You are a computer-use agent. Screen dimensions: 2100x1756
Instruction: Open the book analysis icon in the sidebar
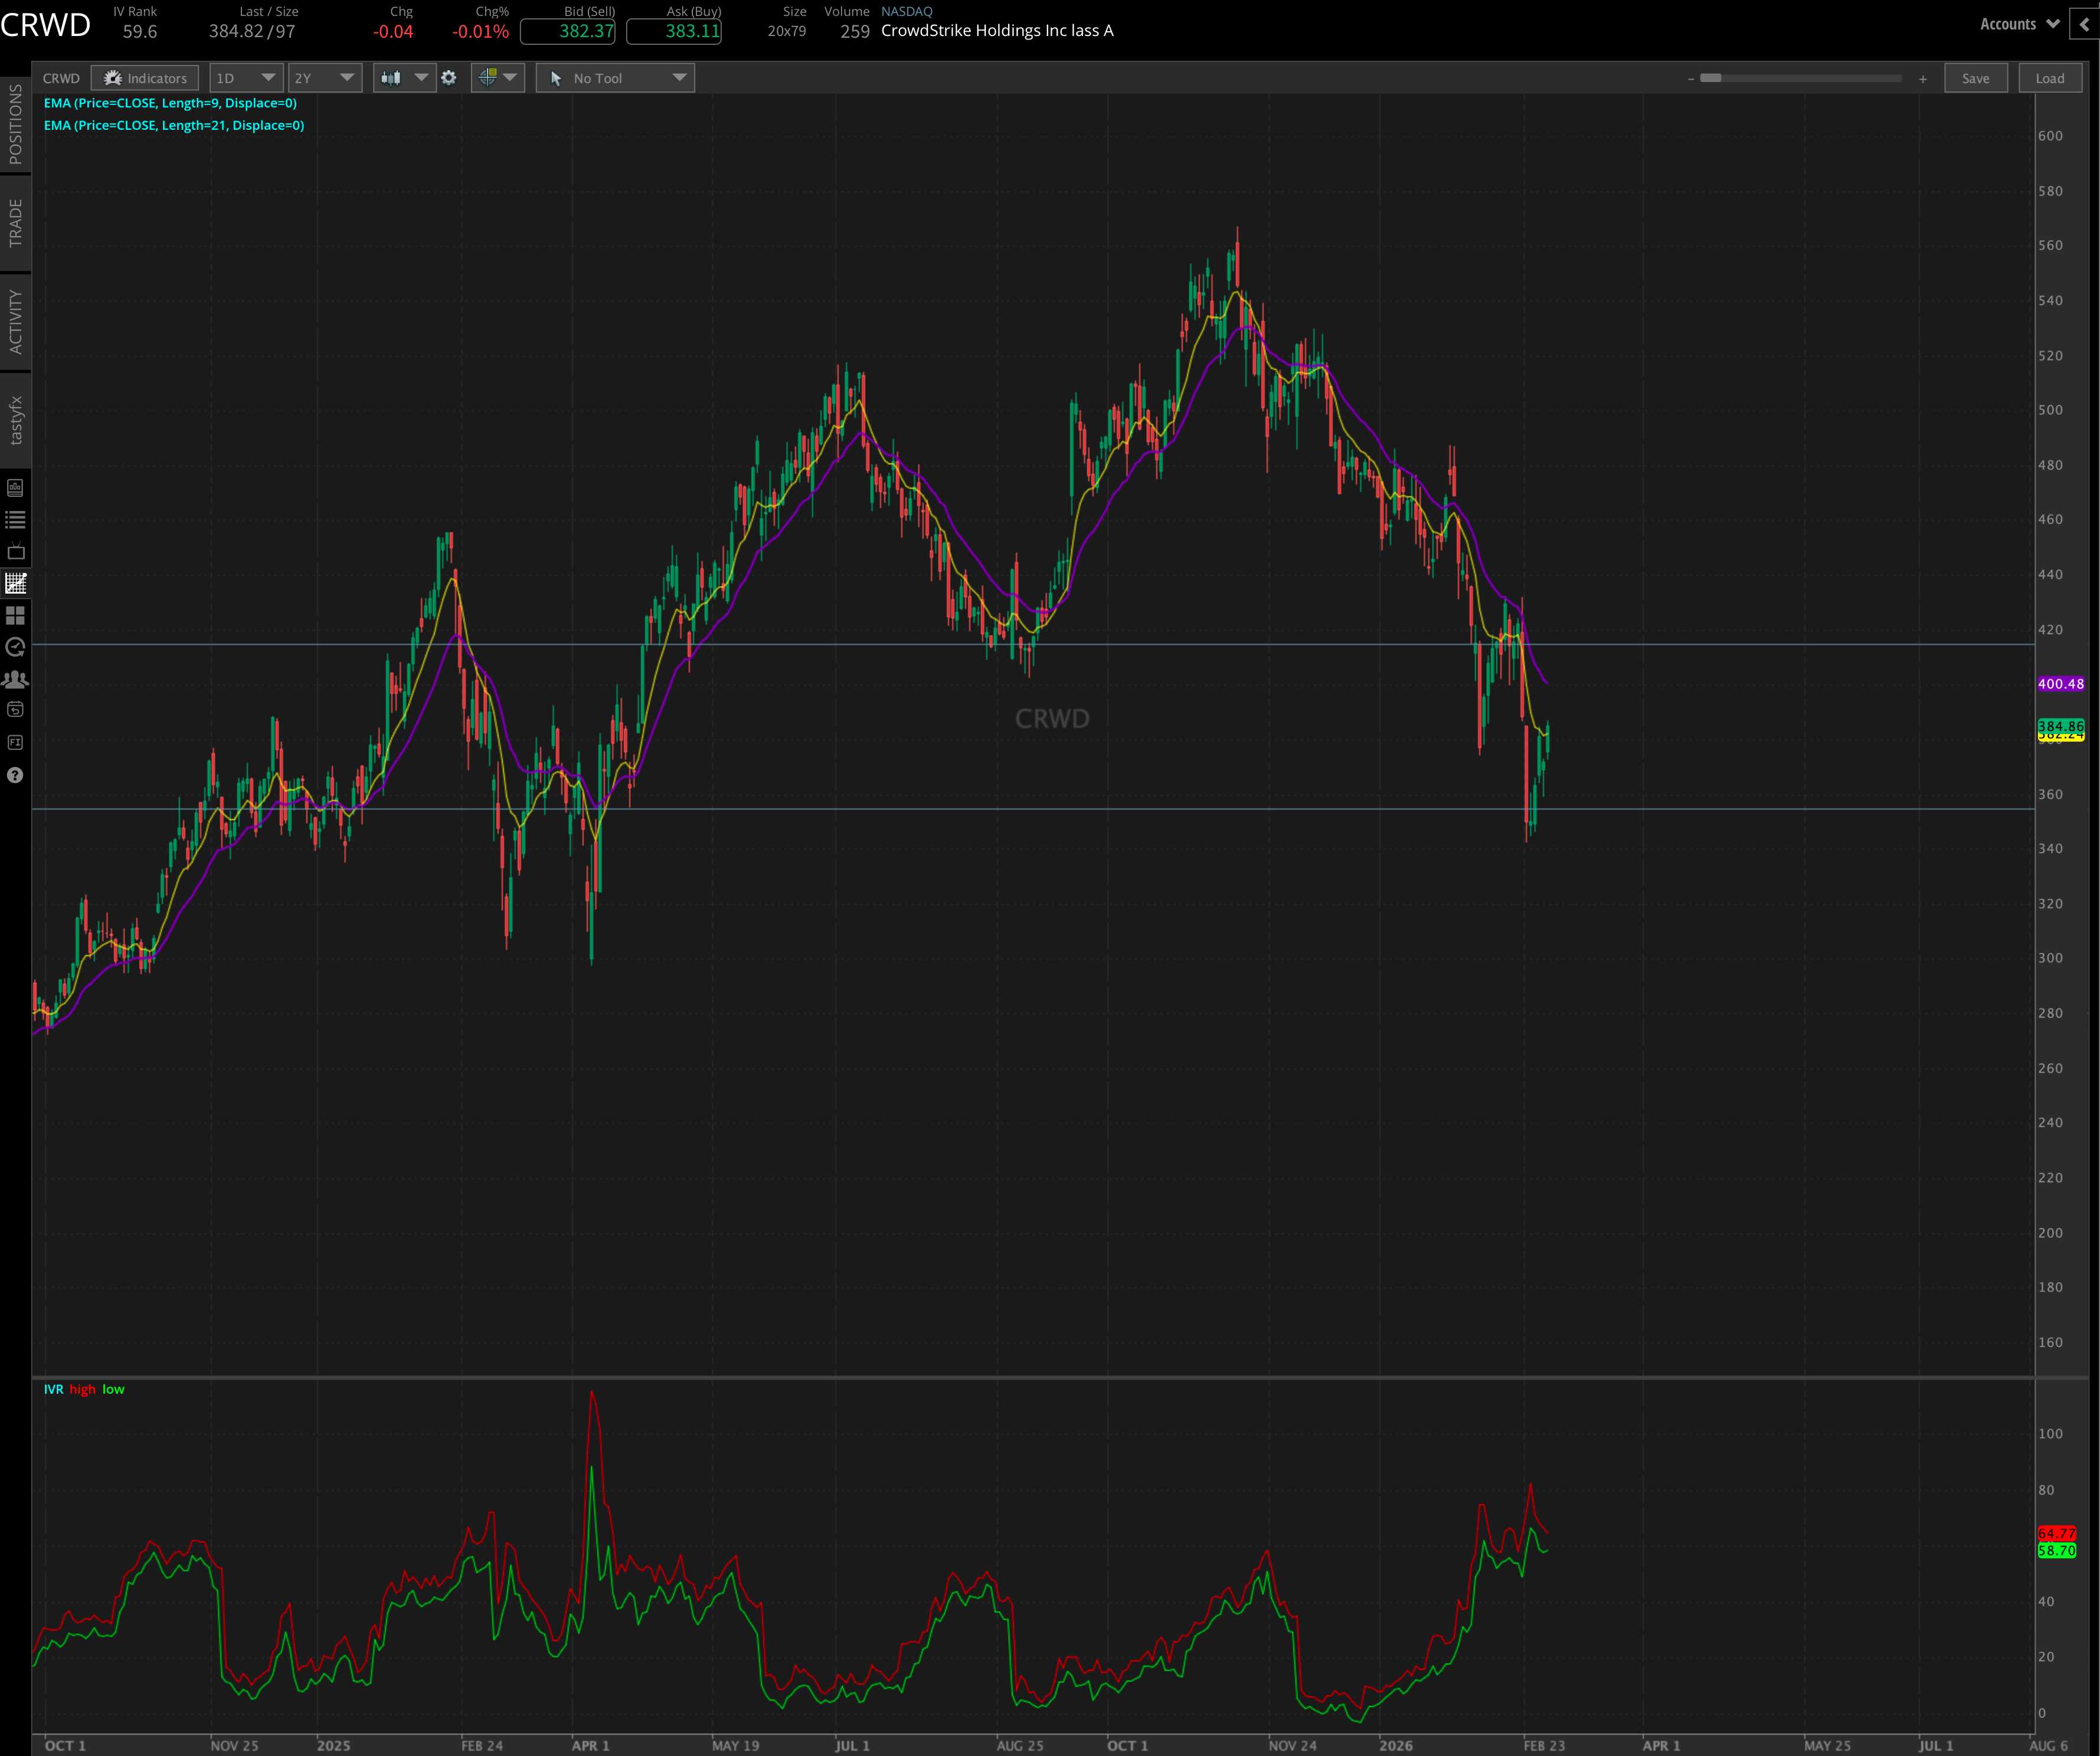pos(15,488)
